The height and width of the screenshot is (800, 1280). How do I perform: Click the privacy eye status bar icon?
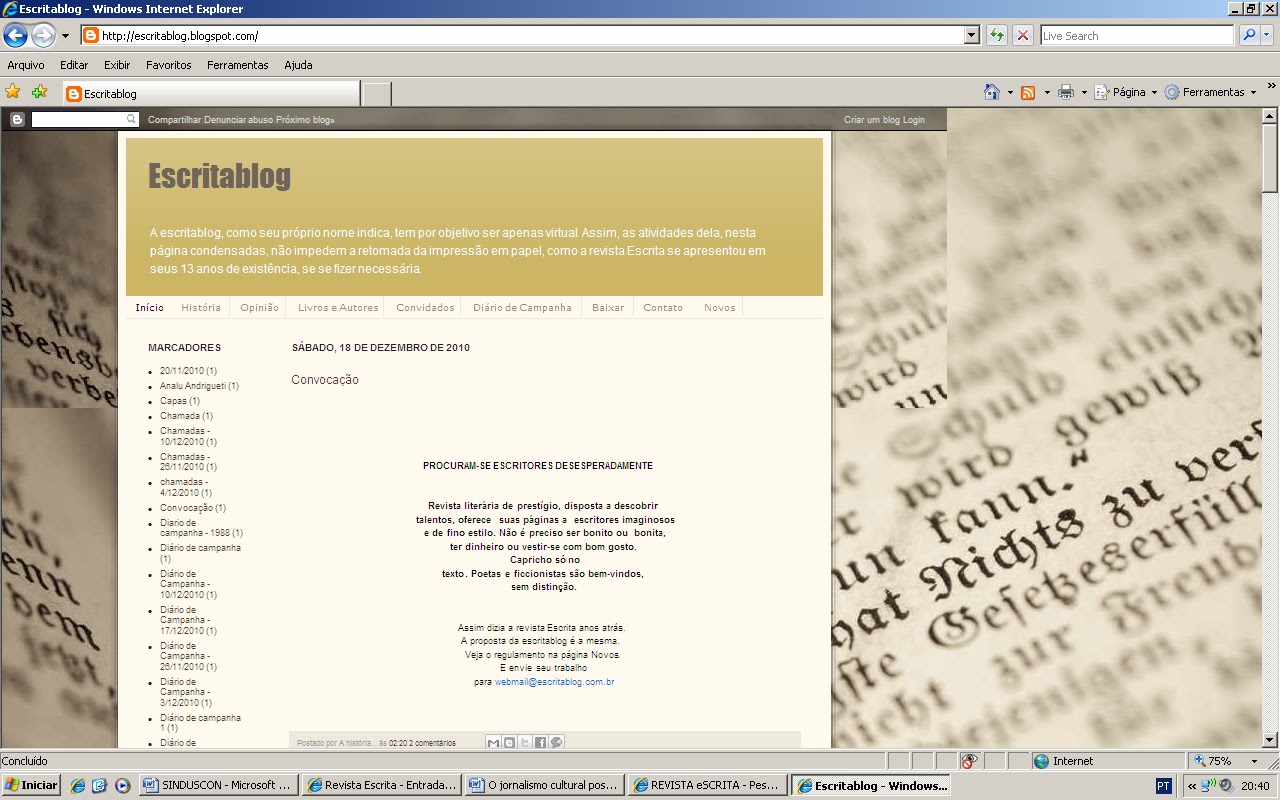point(968,761)
